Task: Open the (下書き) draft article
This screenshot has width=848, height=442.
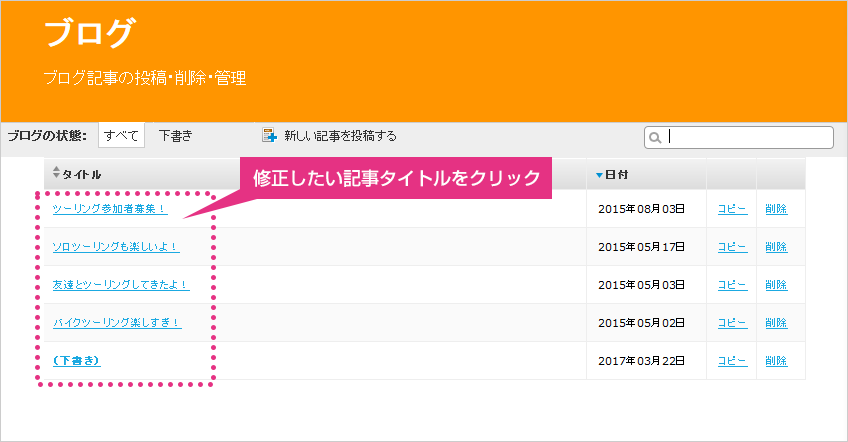Action: point(76,360)
